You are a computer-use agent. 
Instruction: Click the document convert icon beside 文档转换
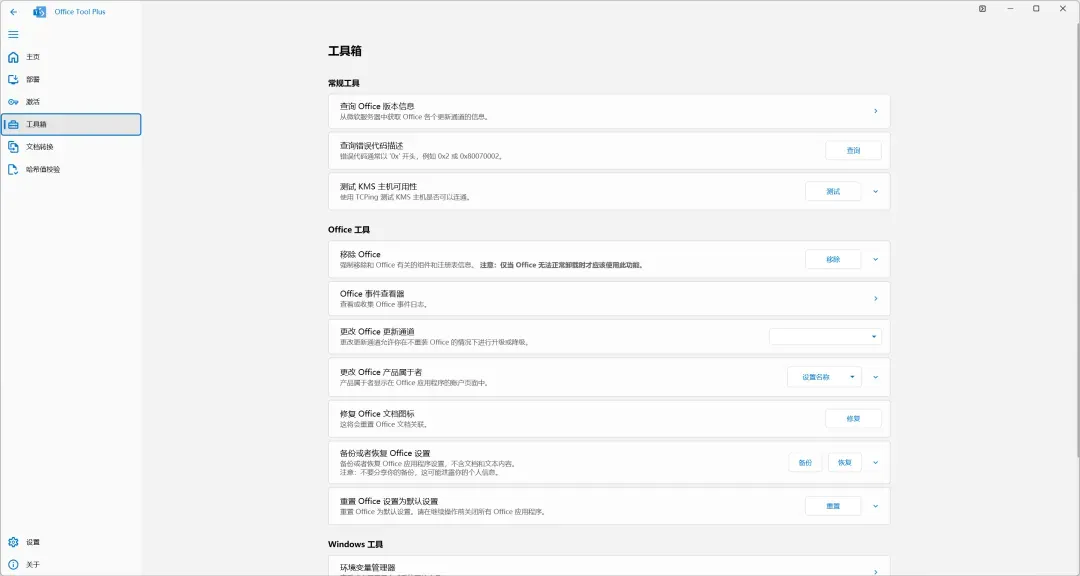[x=13, y=147]
